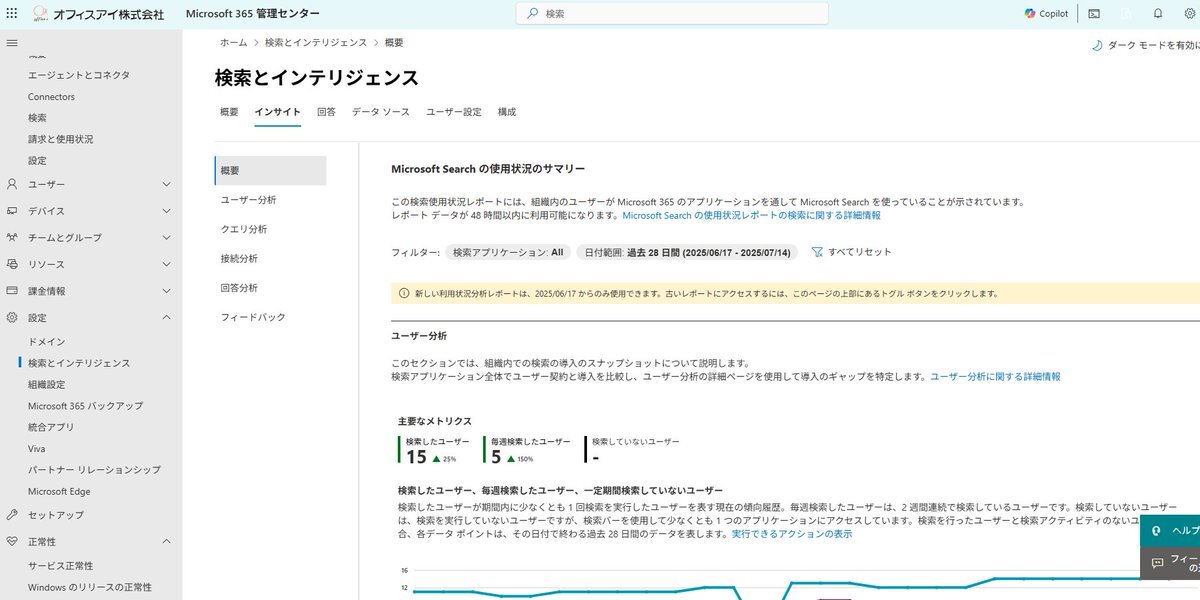Screen dimensions: 1200x600
Task: Open 請求と使用状況 in sidebar
Action: (60, 139)
